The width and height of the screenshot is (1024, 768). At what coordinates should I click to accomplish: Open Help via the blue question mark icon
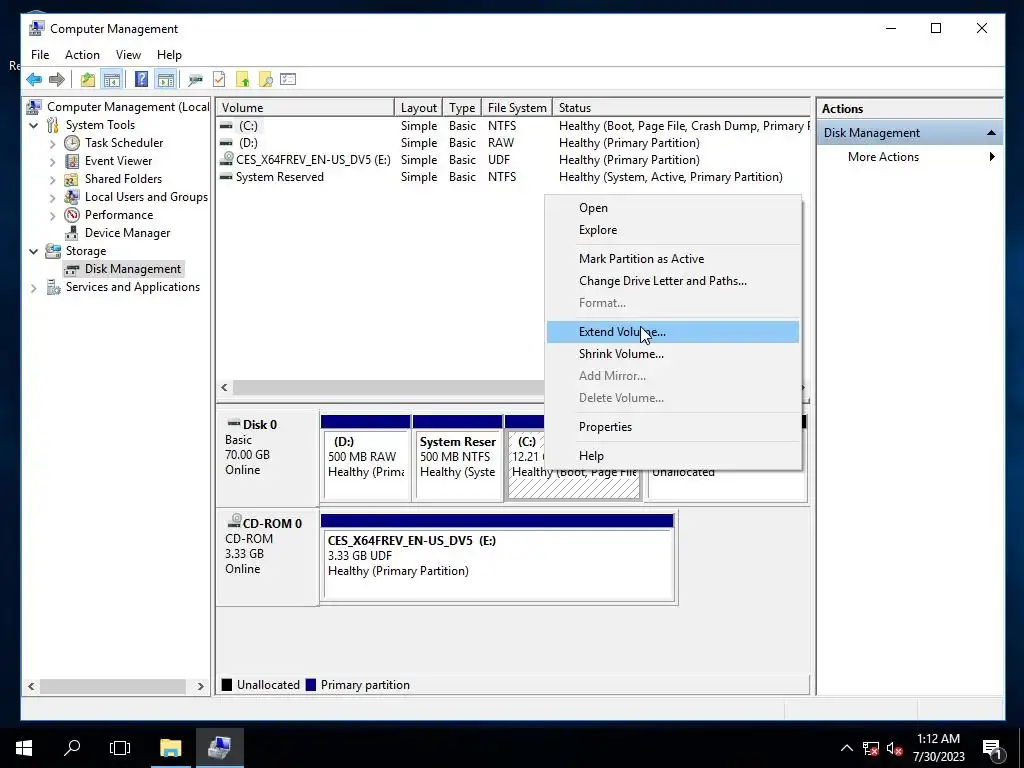[x=141, y=80]
